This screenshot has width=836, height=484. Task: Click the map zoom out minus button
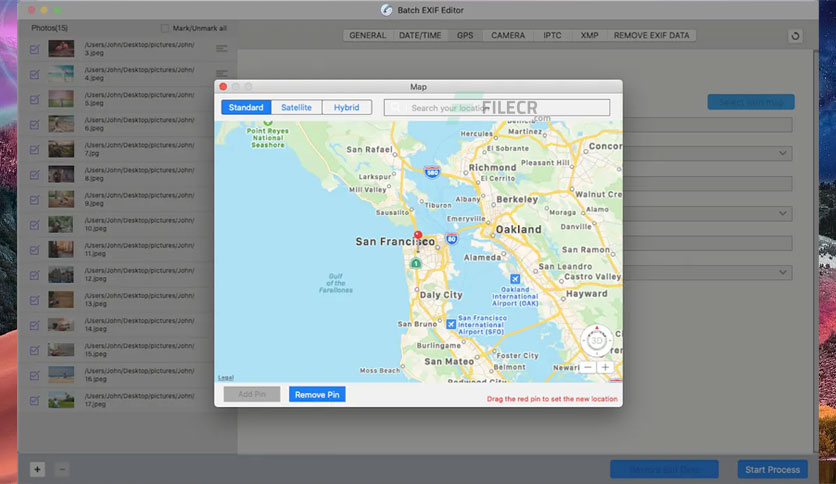(x=588, y=367)
